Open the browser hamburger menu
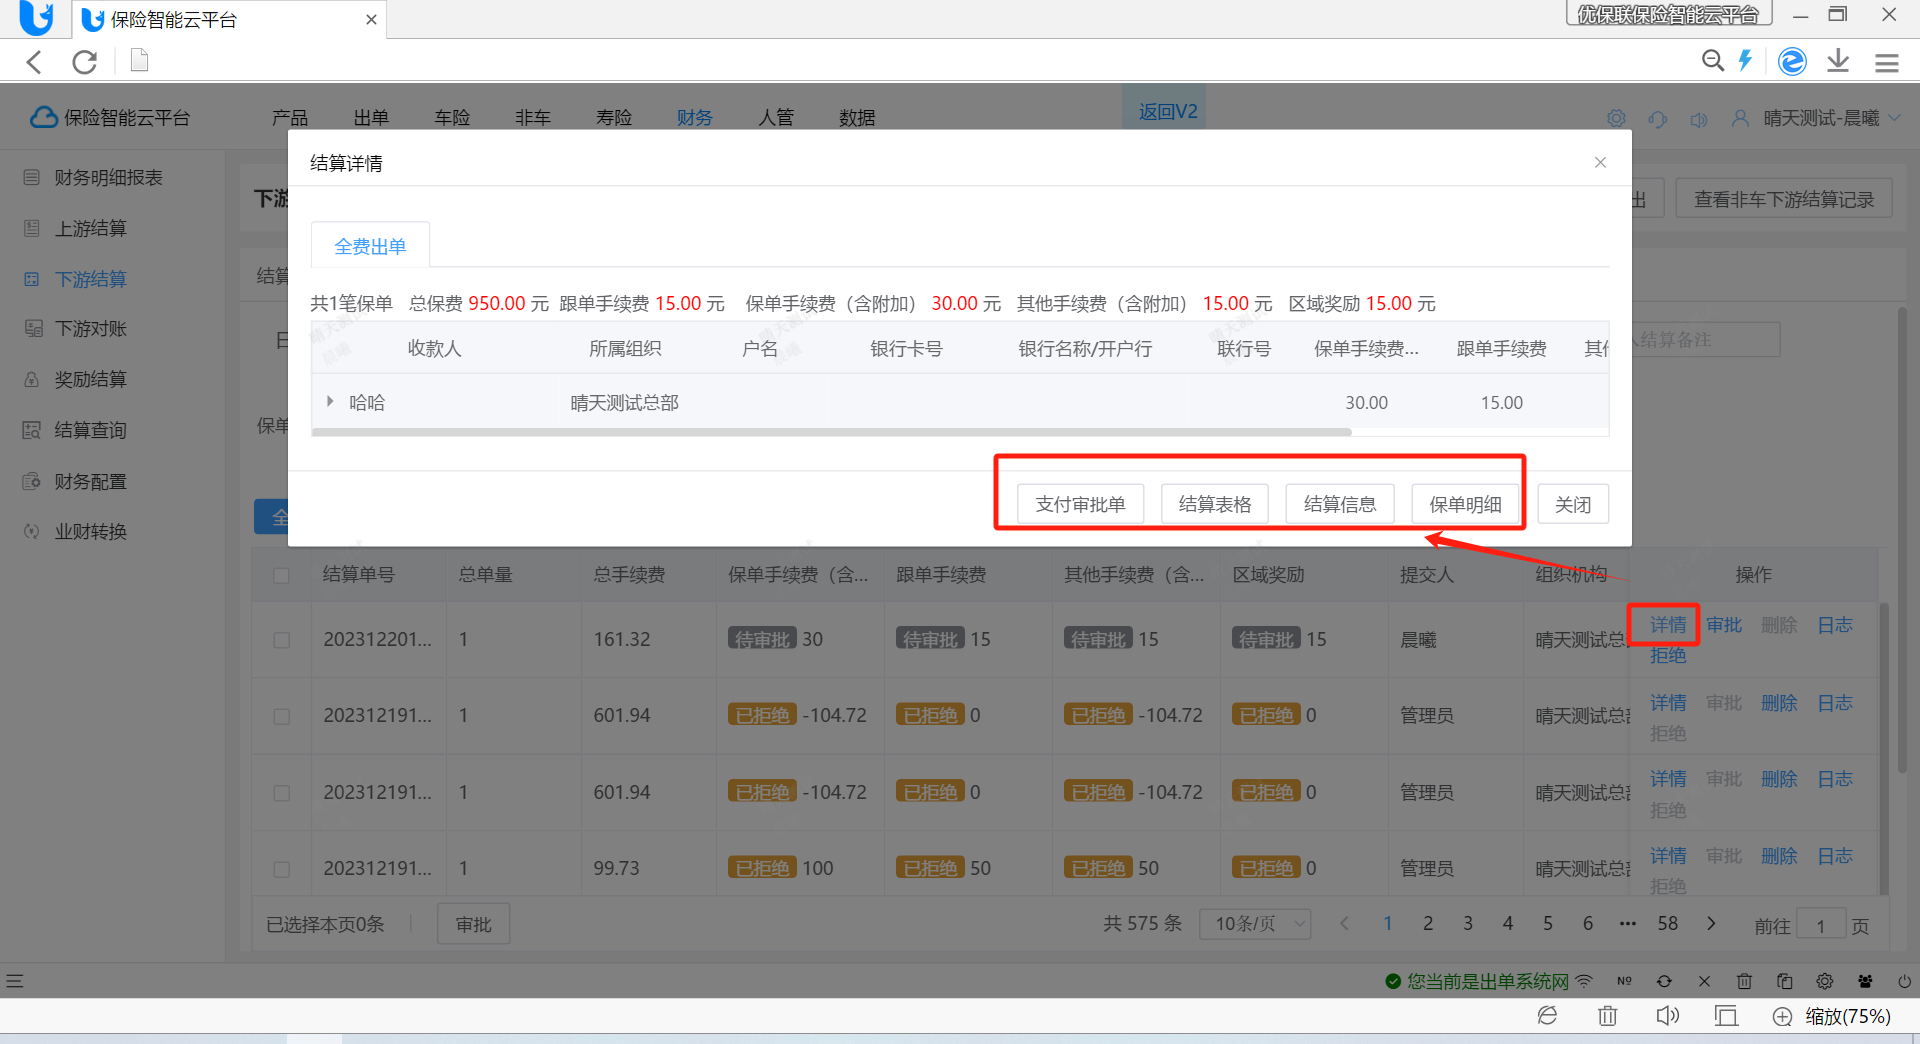This screenshot has height=1044, width=1920. pos(1887,63)
